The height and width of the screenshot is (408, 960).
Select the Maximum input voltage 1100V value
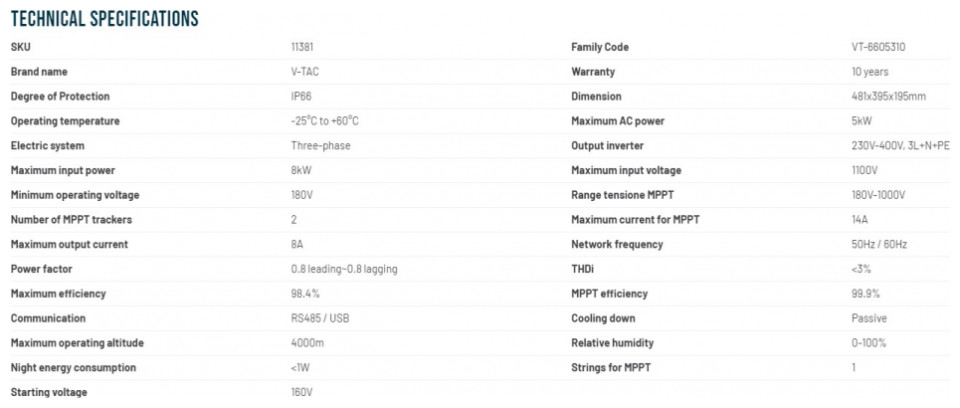[864, 170]
